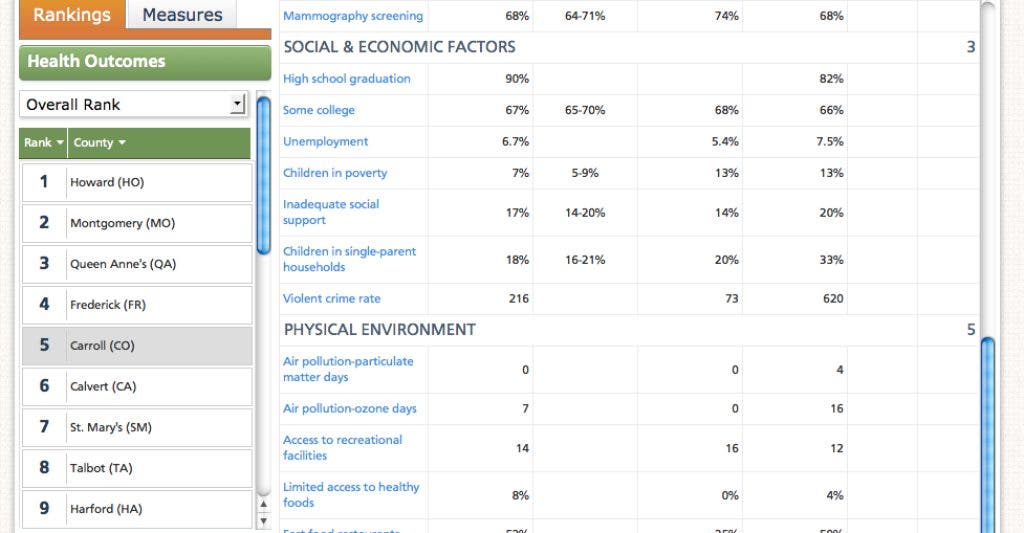Select Montgomery (MO) county row
The height and width of the screenshot is (533, 1024).
(137, 223)
